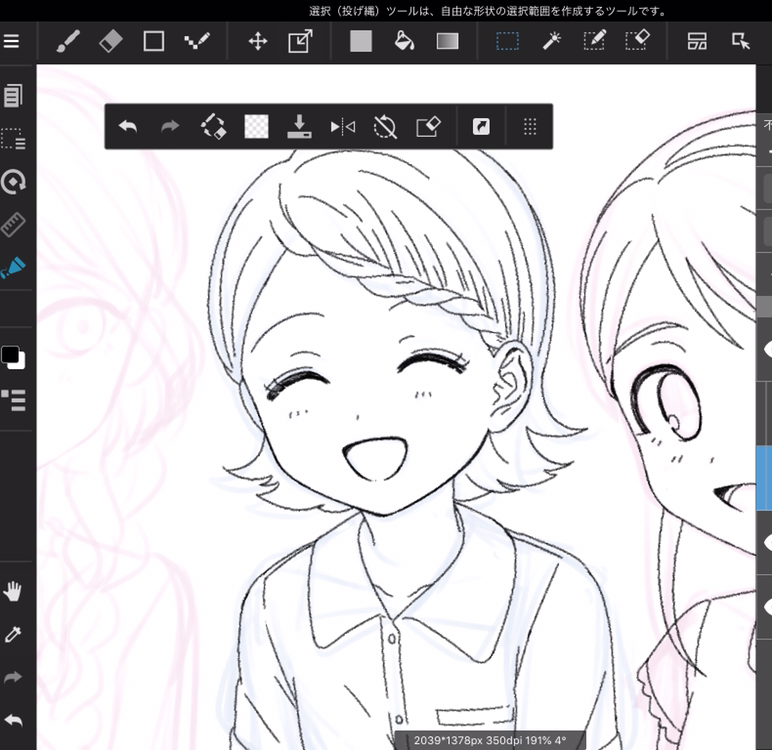Select the Eraser tool in top toolbar
The image size is (772, 750).
(x=110, y=41)
